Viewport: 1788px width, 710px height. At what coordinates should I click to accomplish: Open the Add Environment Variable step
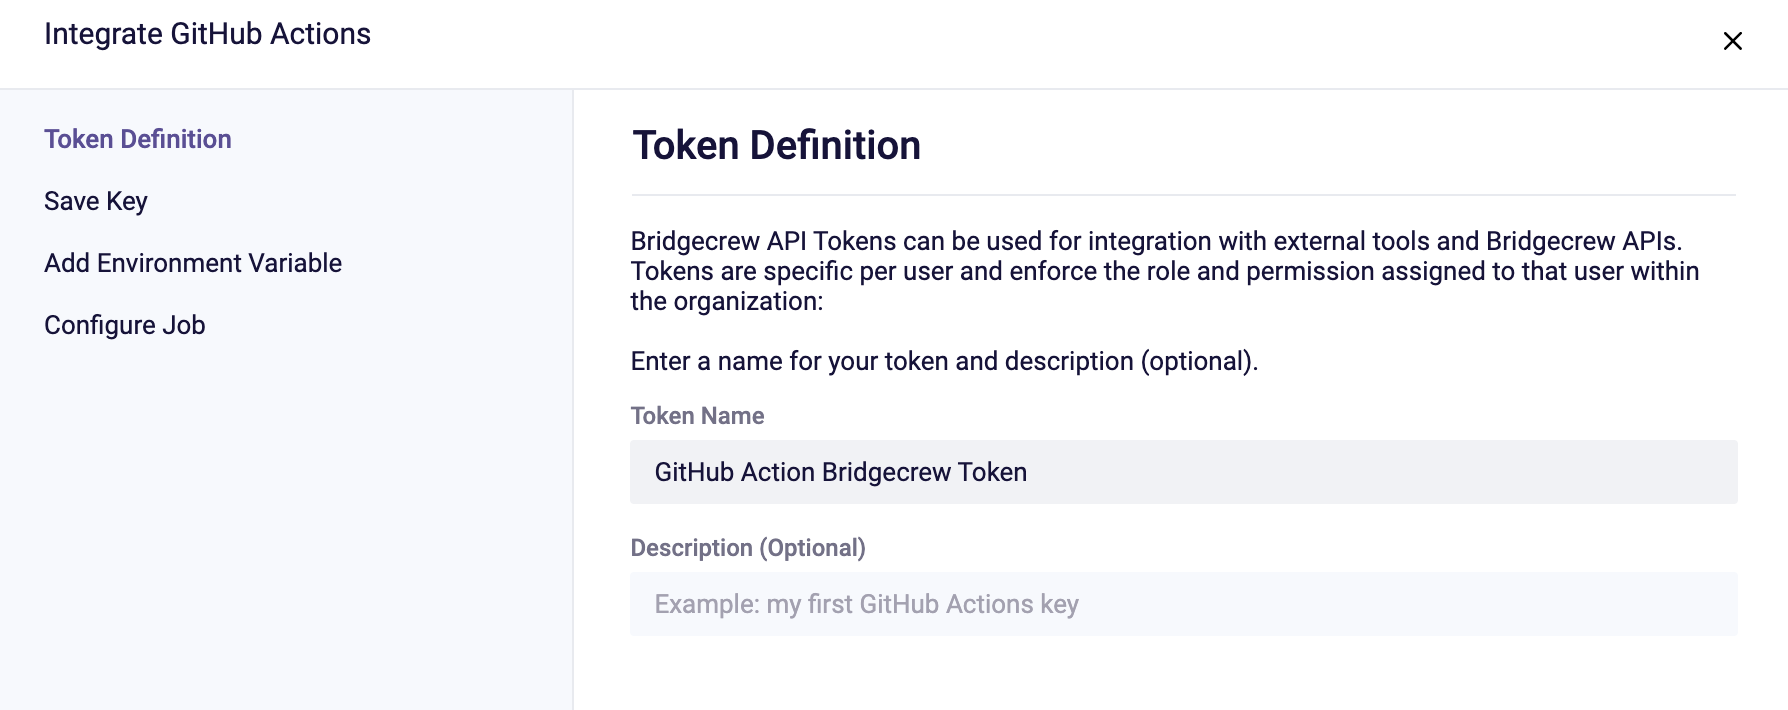pyautogui.click(x=193, y=263)
